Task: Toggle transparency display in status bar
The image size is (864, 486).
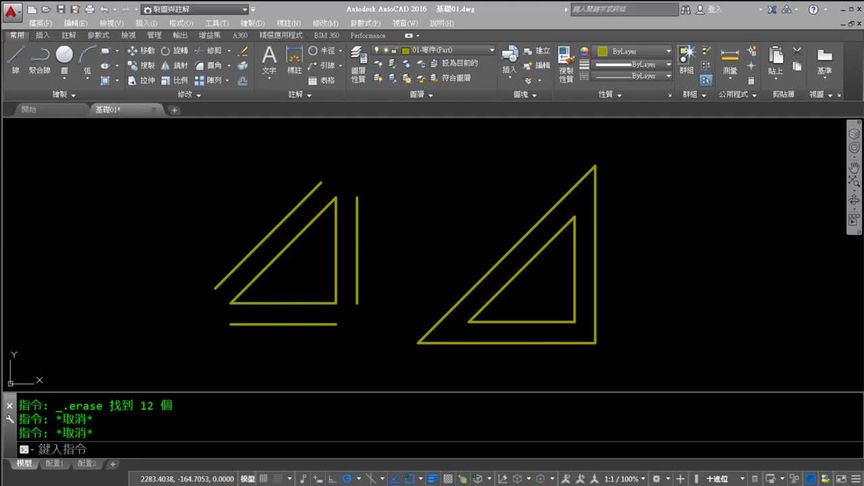Action: coord(448,479)
